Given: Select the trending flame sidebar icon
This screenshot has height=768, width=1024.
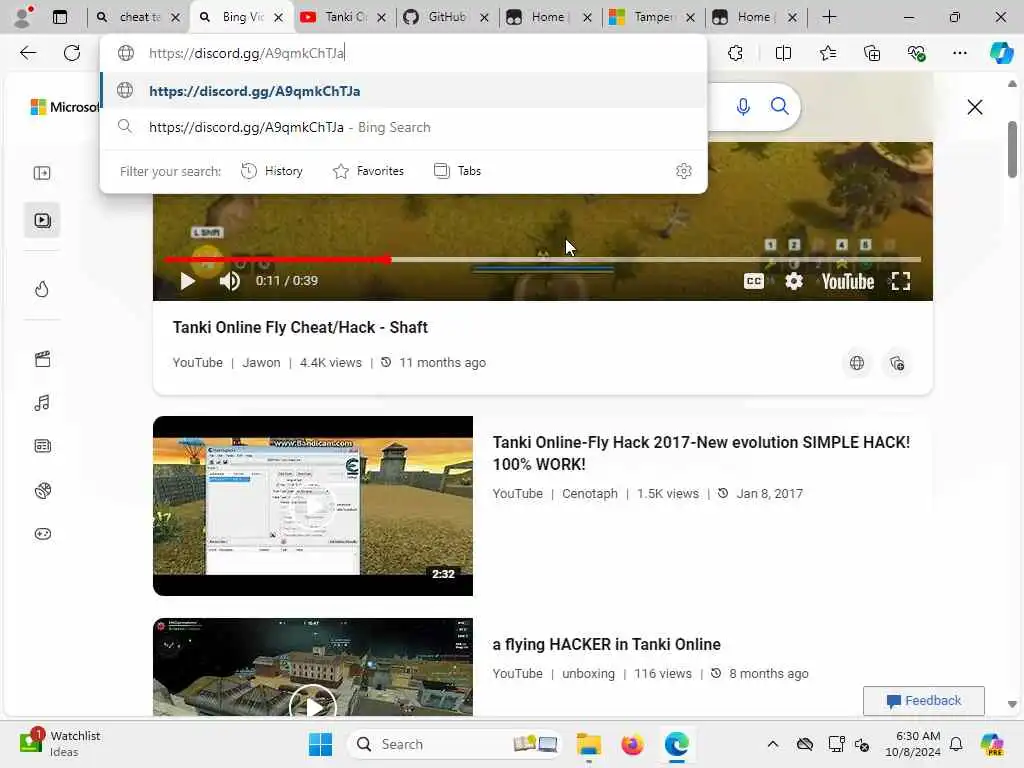Looking at the screenshot, I should 42,289.
